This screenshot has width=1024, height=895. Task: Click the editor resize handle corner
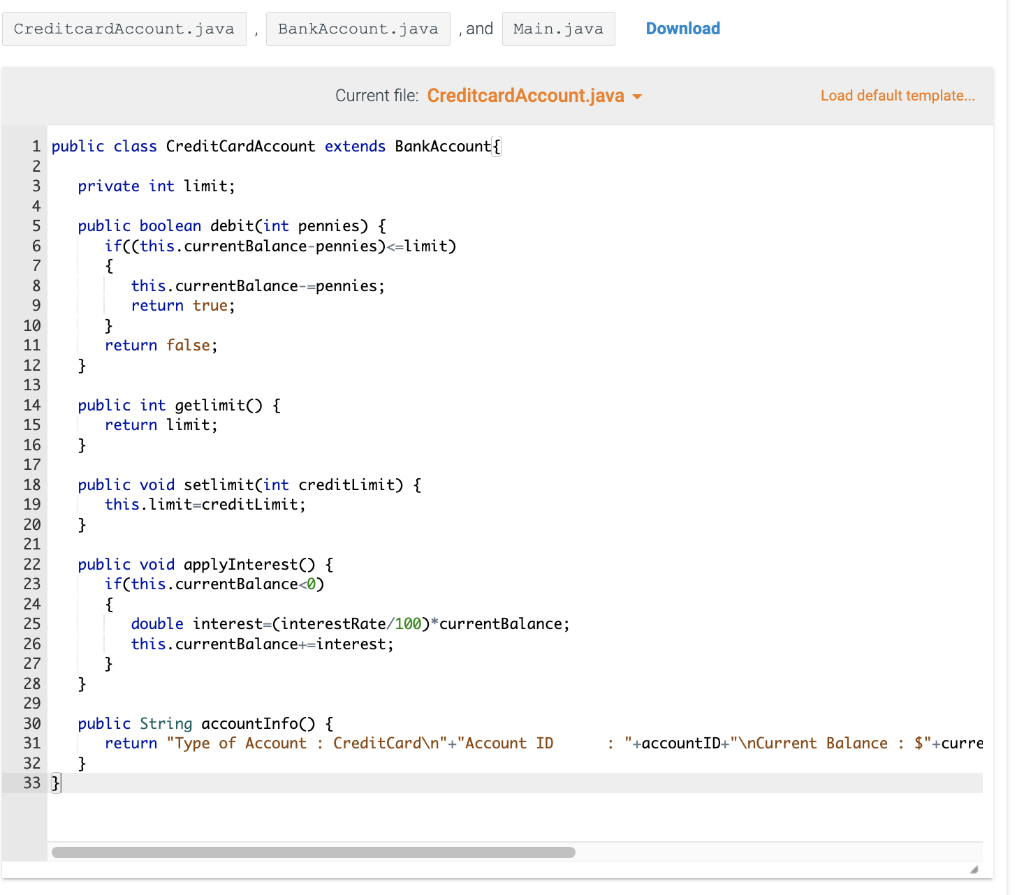point(975,868)
